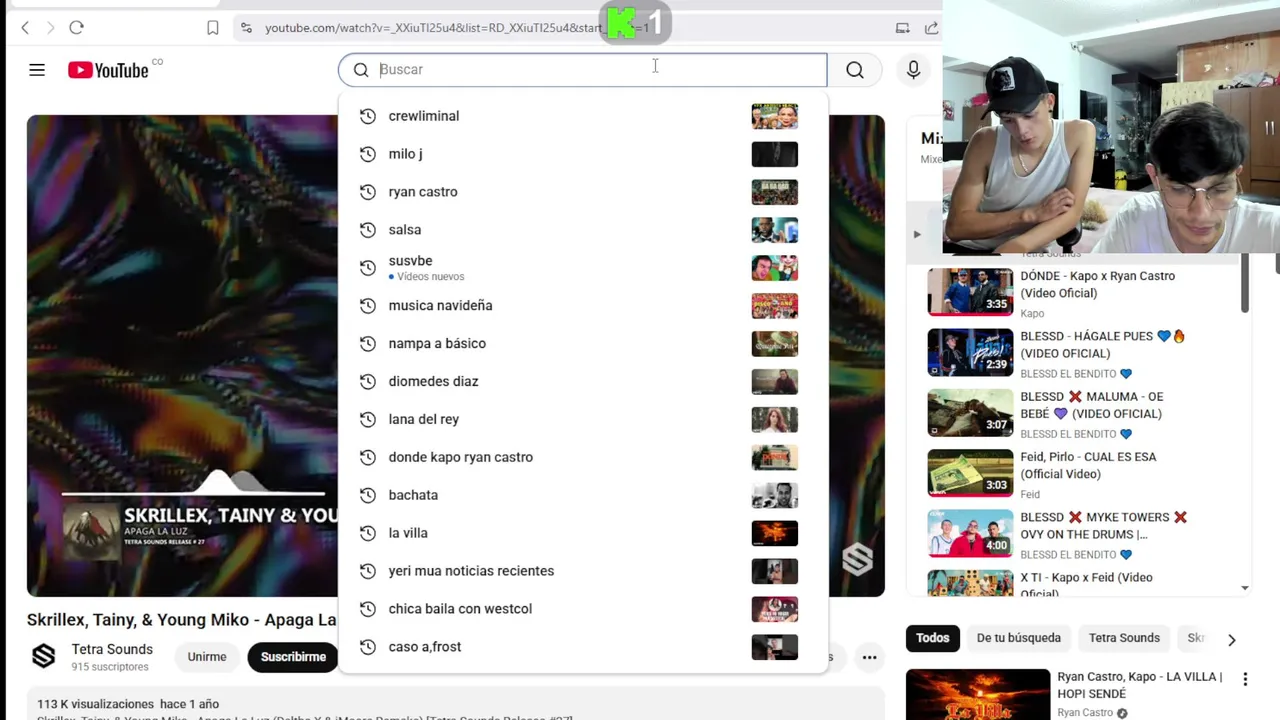Click the browser forward arrow
The height and width of the screenshot is (720, 1280).
(x=50, y=28)
